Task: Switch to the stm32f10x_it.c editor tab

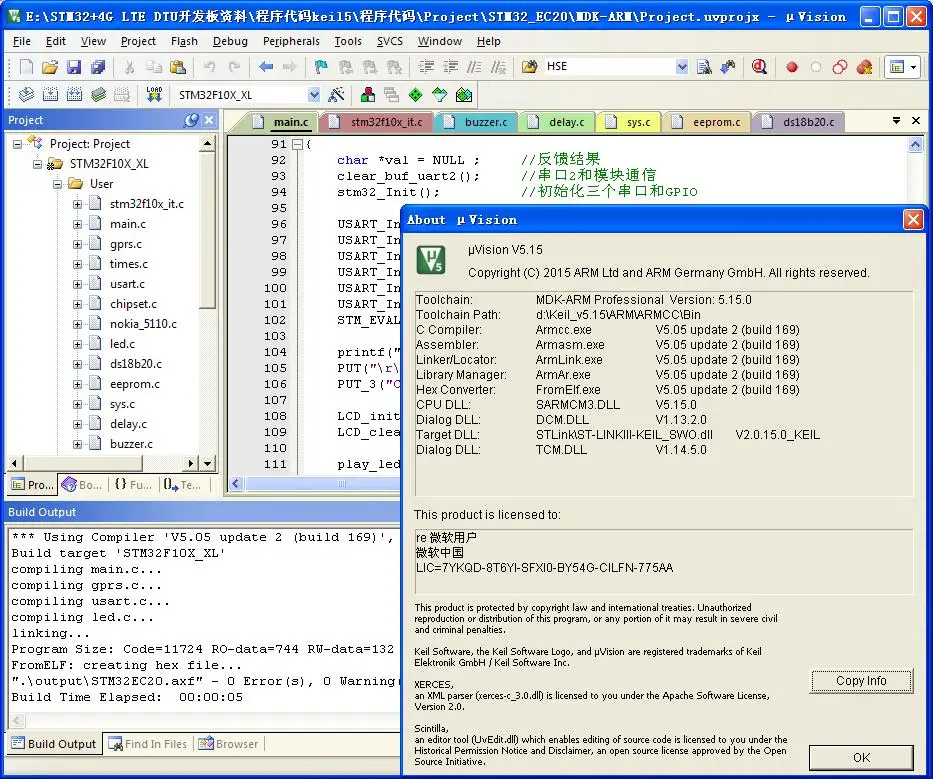Action: tap(377, 122)
